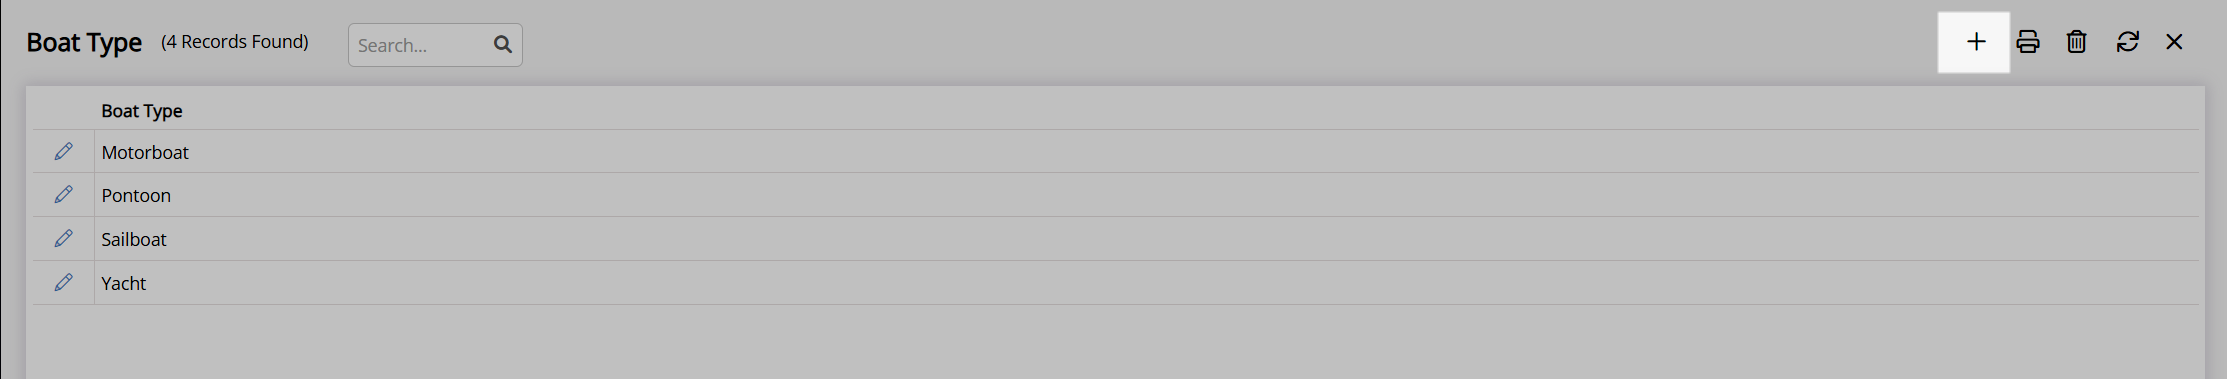This screenshot has height=379, width=2227.
Task: Click the Boat Type page title
Action: pyautogui.click(x=84, y=43)
